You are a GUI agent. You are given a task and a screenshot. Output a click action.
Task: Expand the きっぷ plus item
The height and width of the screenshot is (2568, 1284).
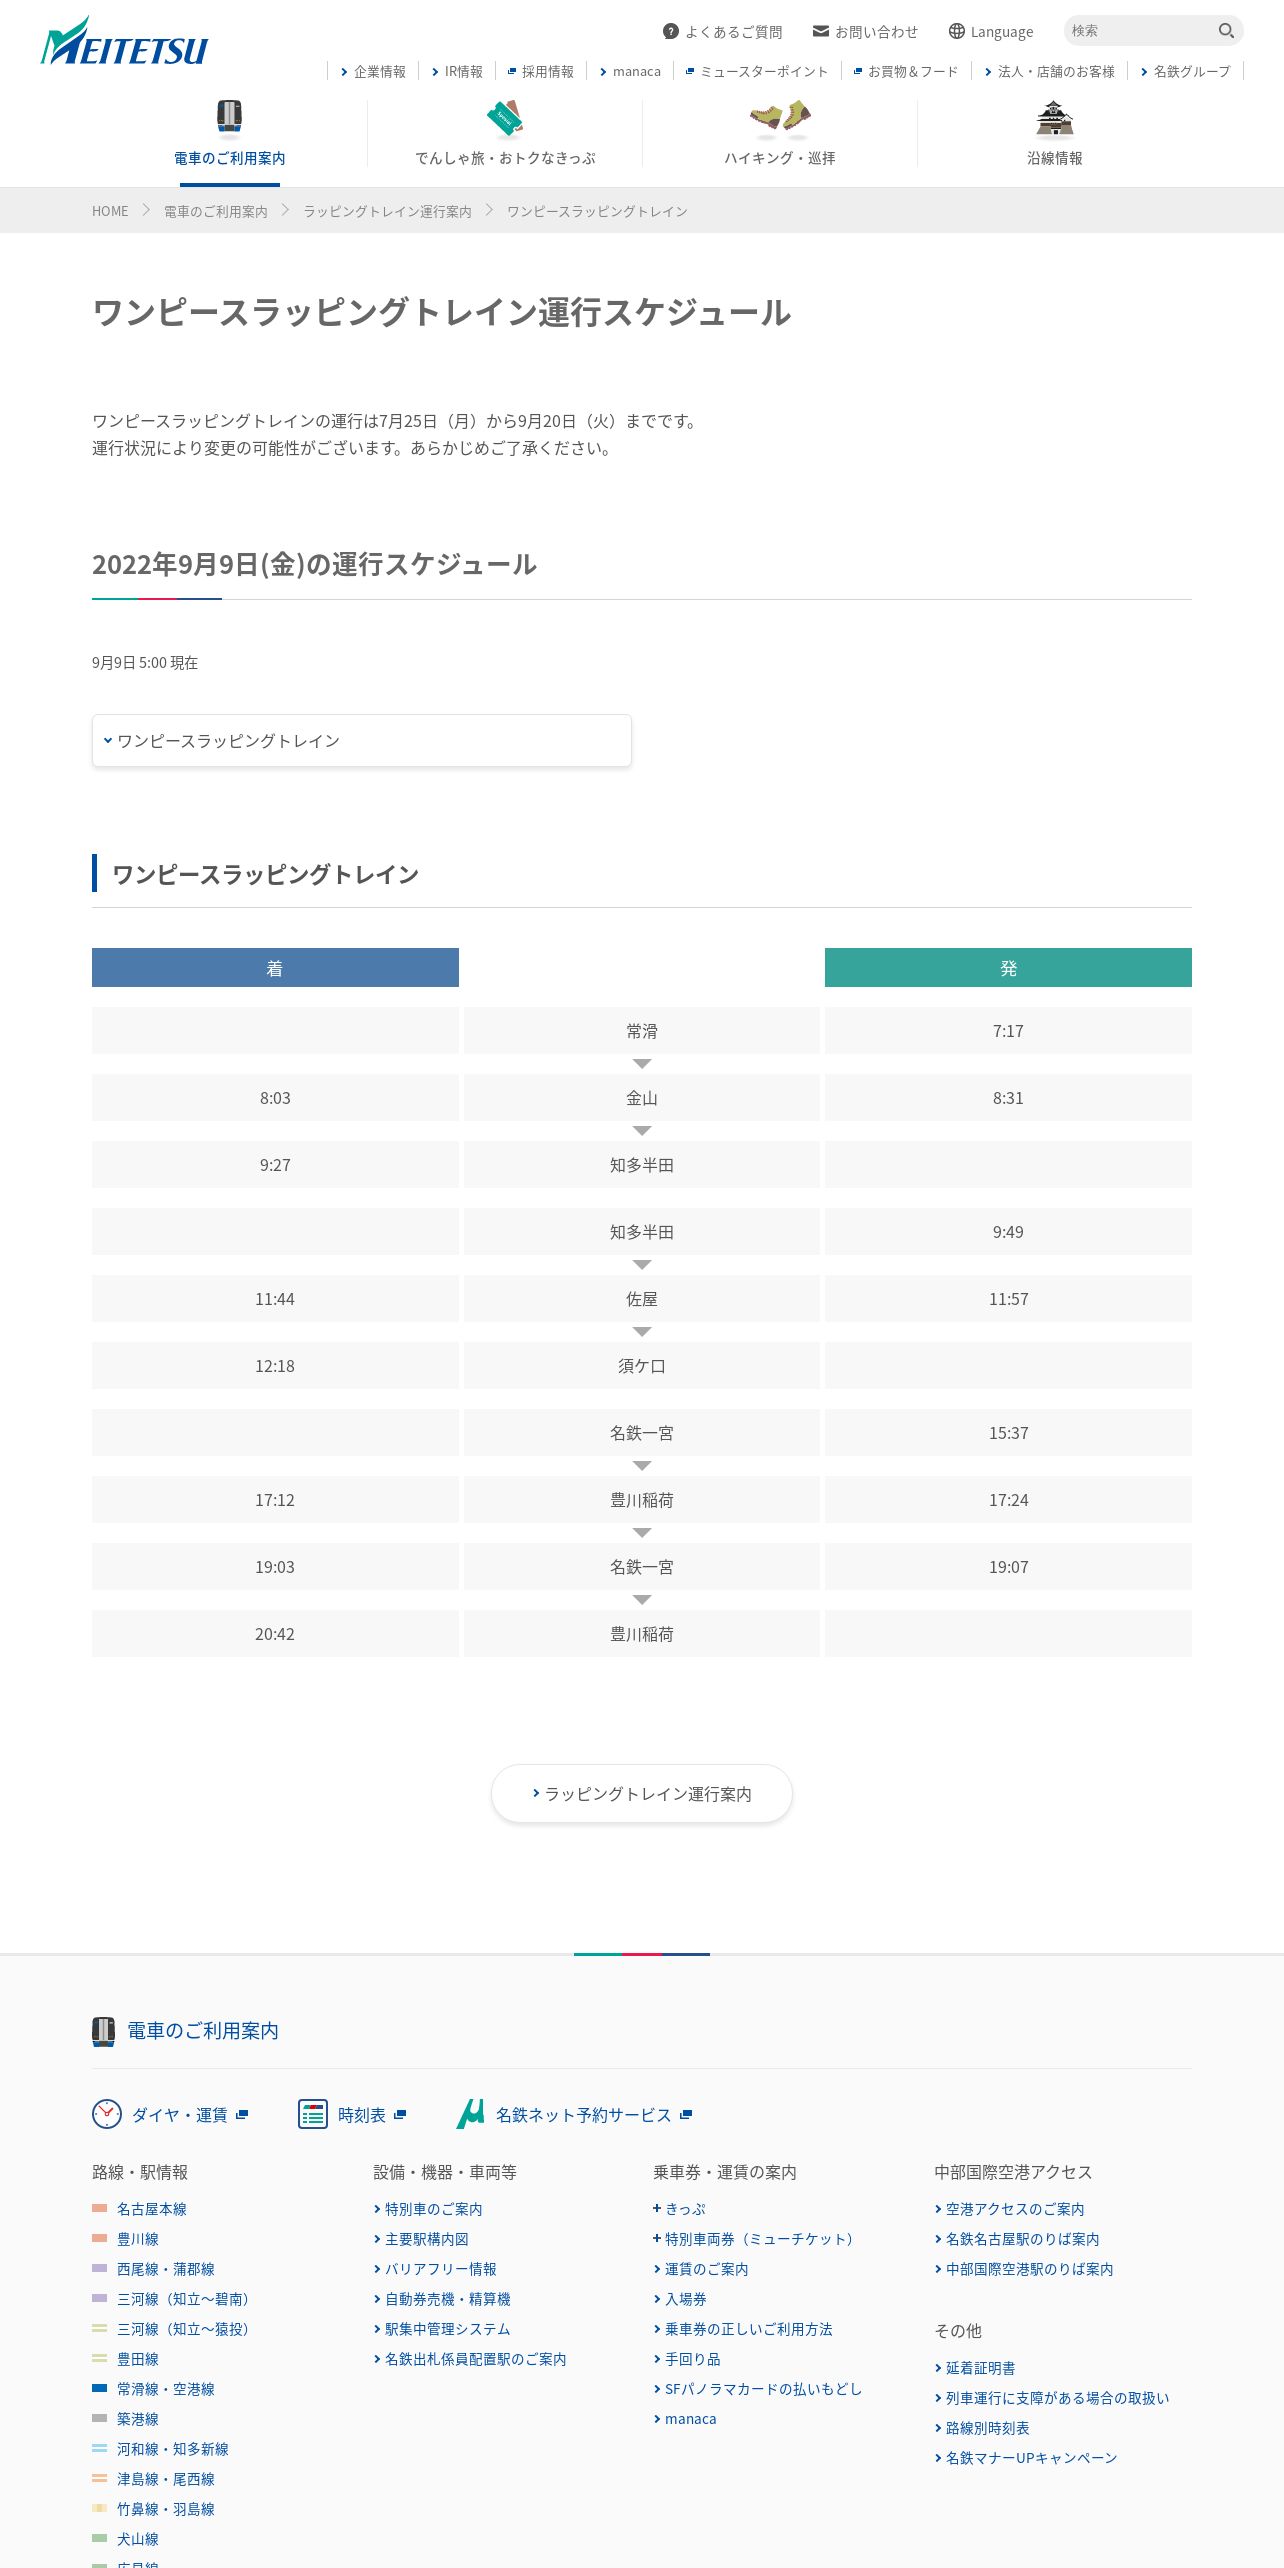pos(679,2209)
